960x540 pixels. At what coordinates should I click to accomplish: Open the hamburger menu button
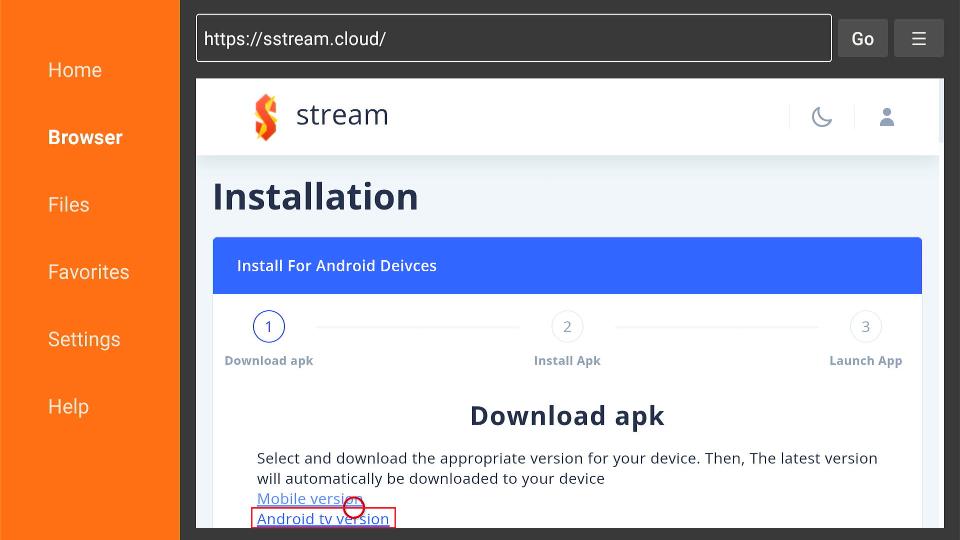(x=918, y=39)
